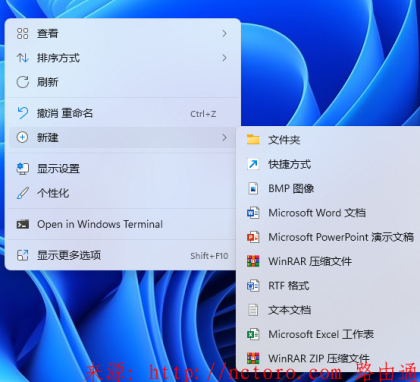This screenshot has width=420, height=382.
Task: Click the View grid icon beside 查看
Action: (22, 33)
